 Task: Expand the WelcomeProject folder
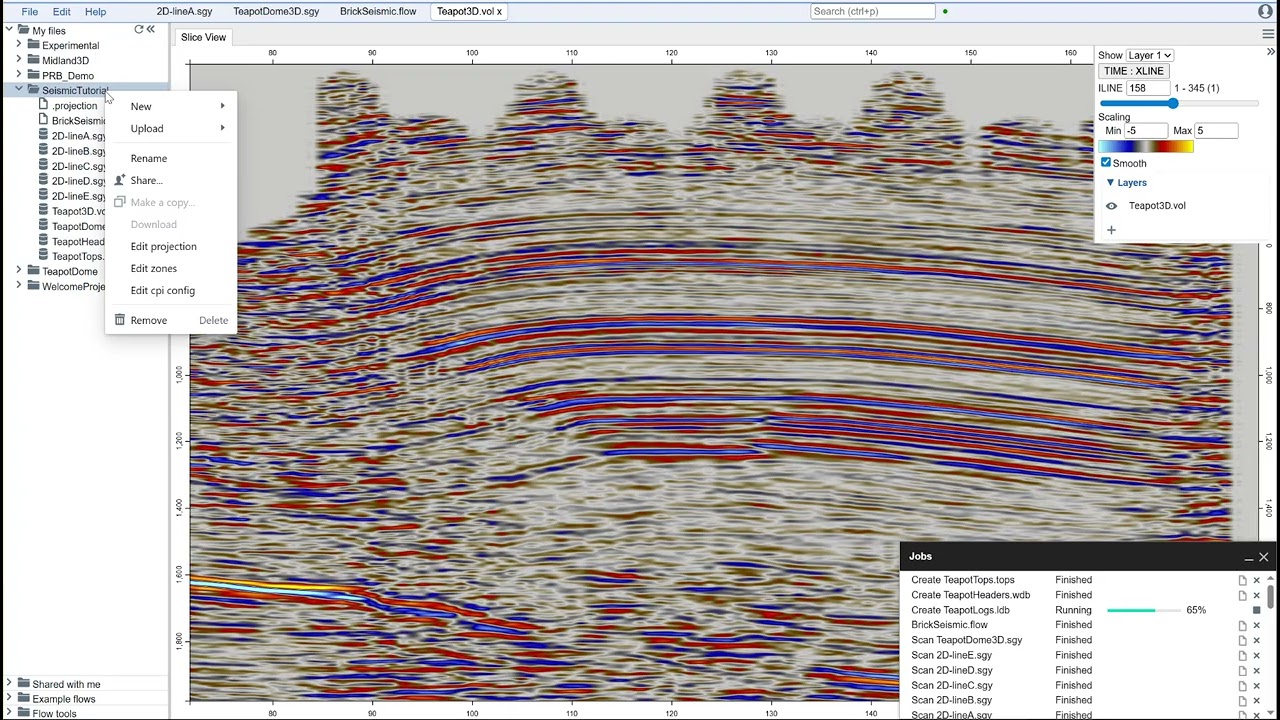point(19,286)
